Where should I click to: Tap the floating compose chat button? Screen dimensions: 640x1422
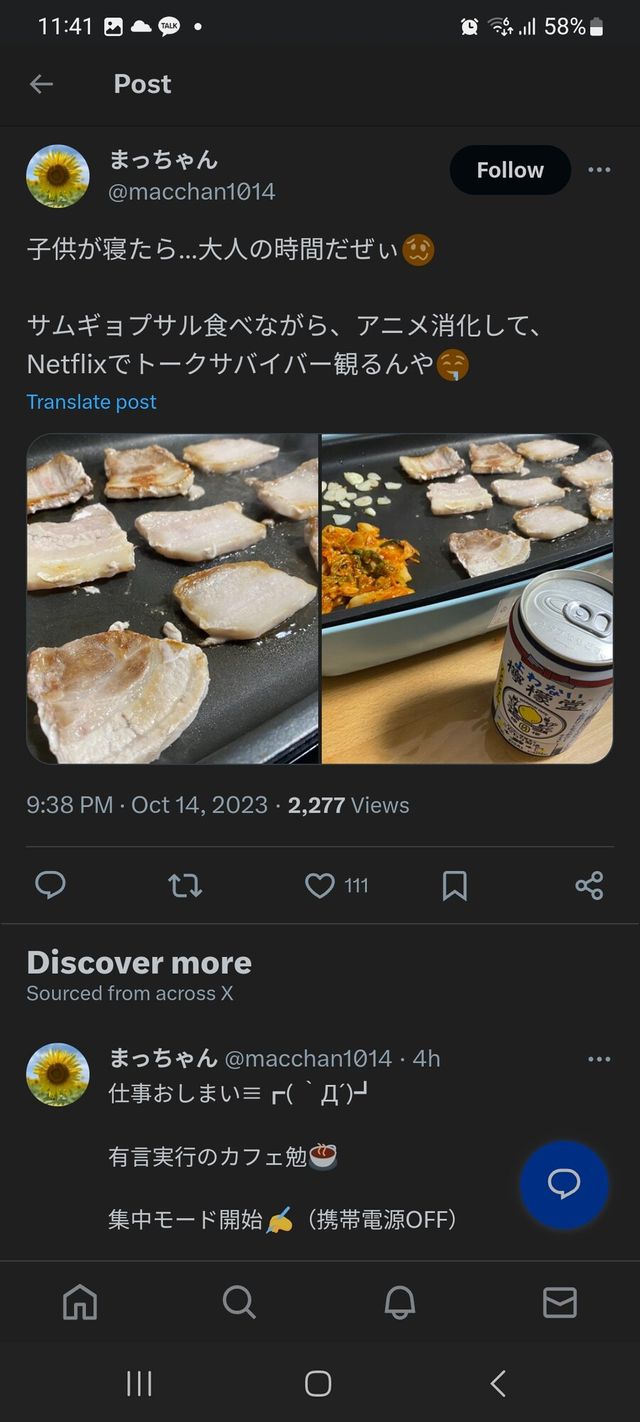[564, 1184]
